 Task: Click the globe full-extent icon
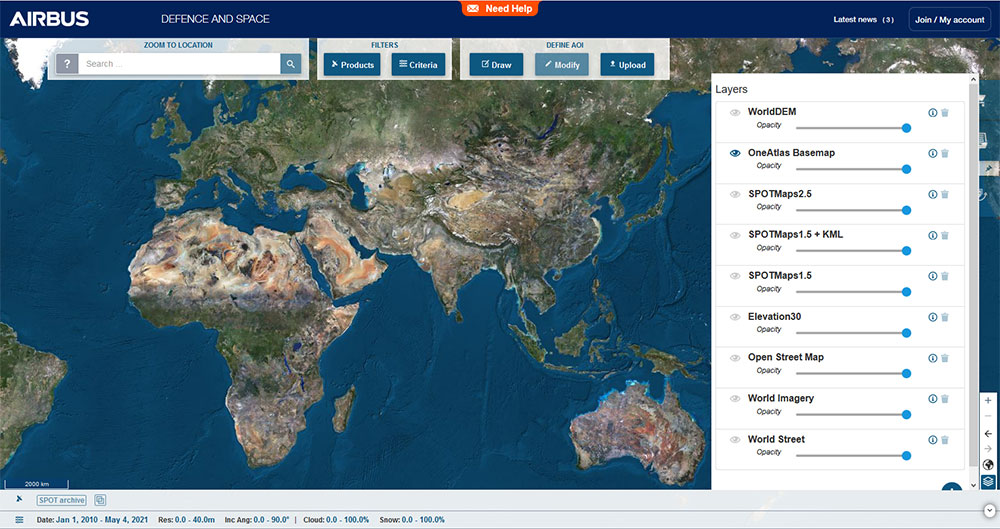click(988, 464)
